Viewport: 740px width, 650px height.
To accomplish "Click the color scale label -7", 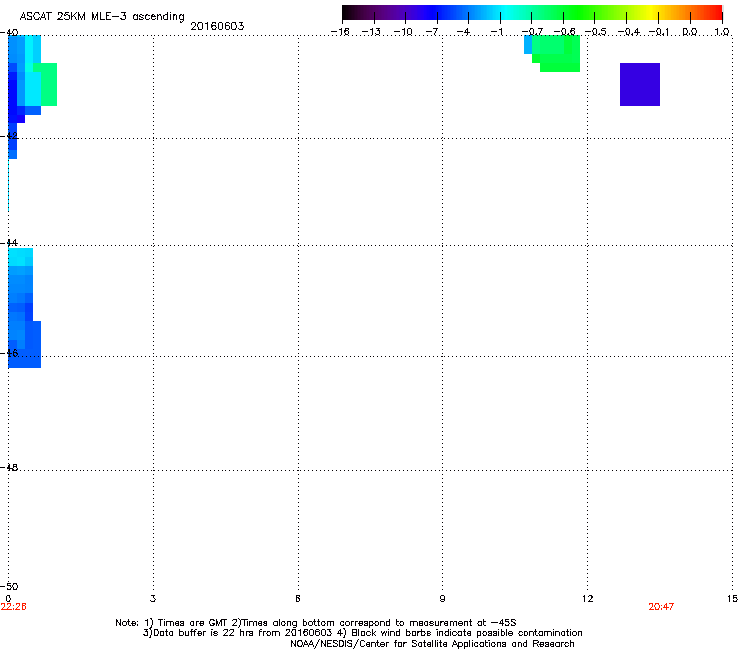I will tap(432, 32).
